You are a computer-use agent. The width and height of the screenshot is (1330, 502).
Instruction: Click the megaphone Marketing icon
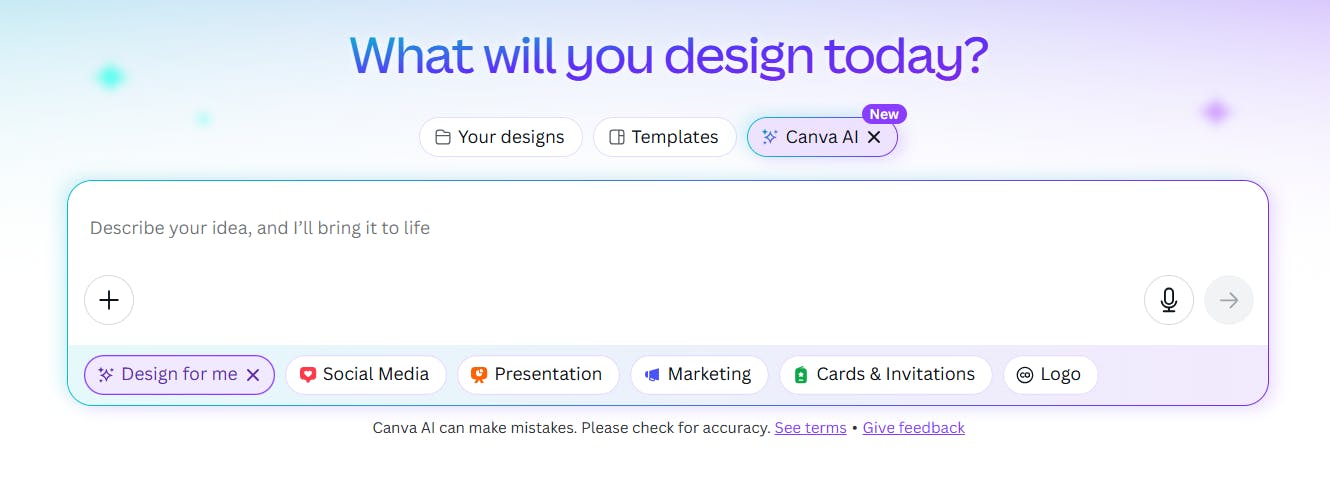pos(652,375)
